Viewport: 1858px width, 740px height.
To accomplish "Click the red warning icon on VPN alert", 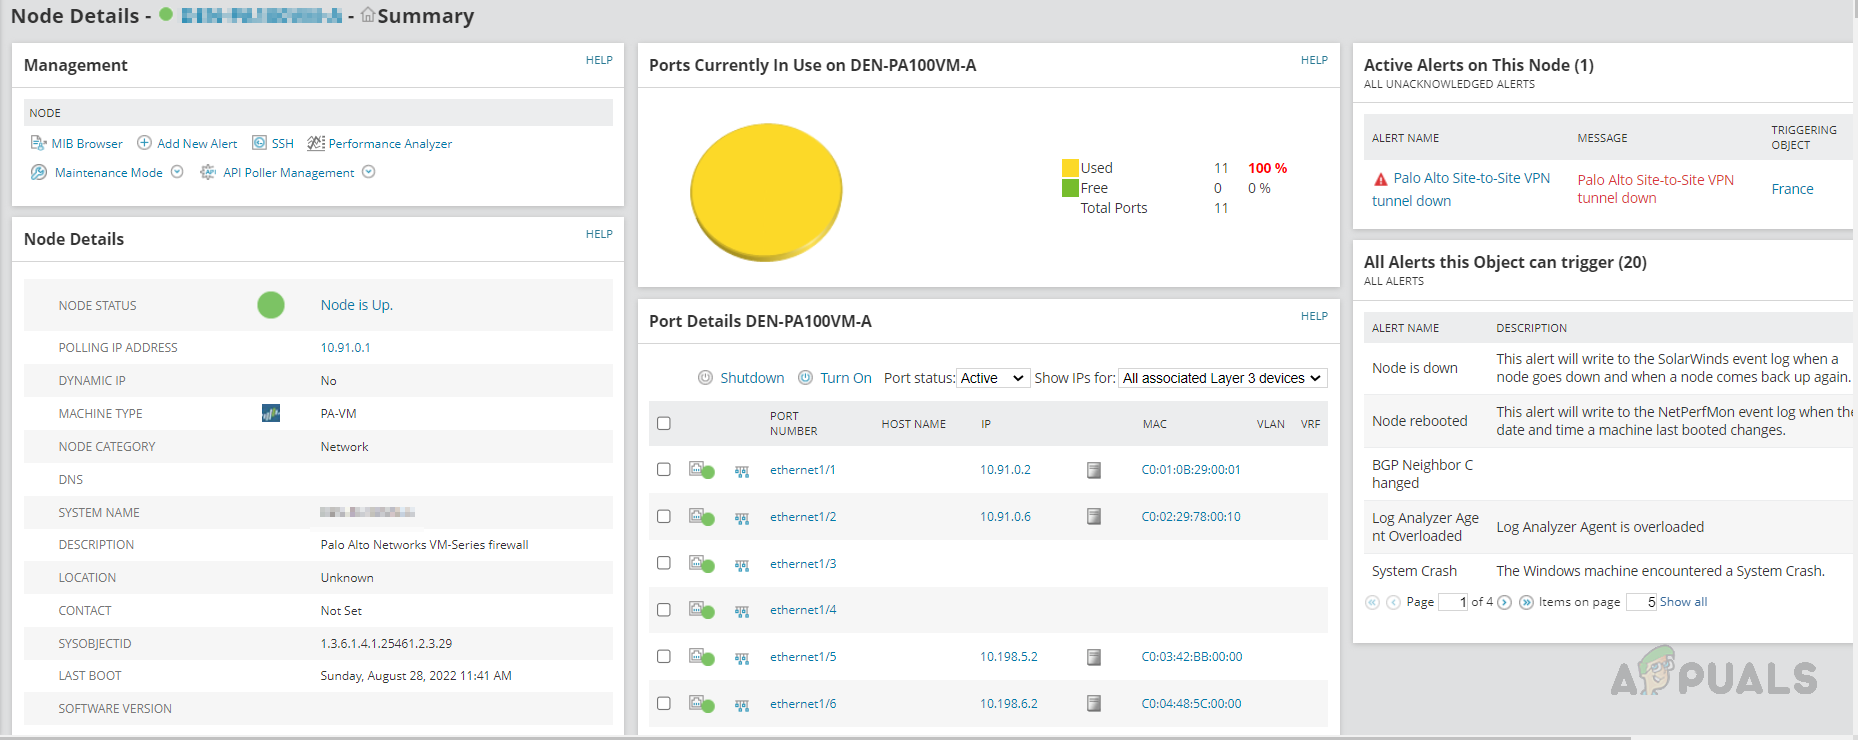I will [x=1380, y=179].
